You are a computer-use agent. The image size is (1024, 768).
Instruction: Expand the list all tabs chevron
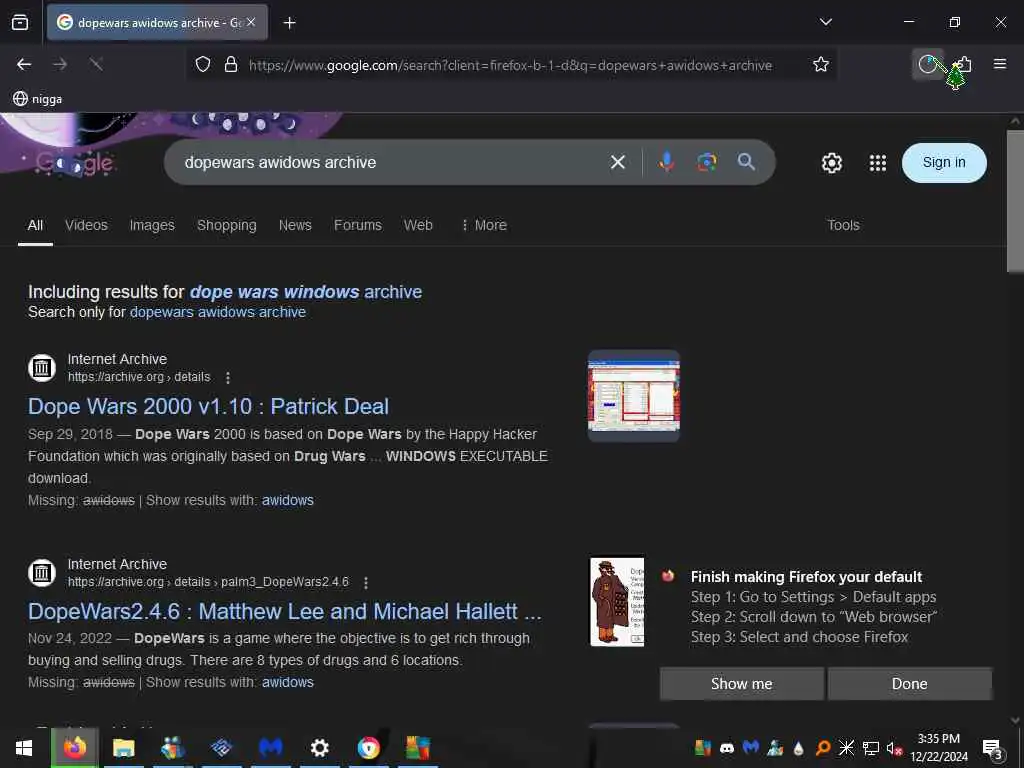tap(825, 22)
